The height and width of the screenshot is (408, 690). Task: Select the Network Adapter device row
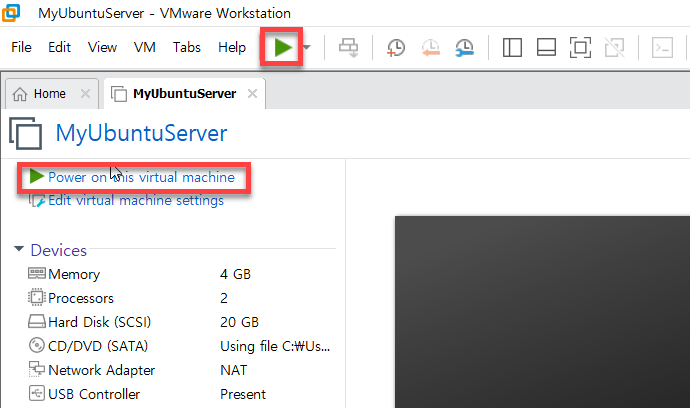click(x=180, y=370)
